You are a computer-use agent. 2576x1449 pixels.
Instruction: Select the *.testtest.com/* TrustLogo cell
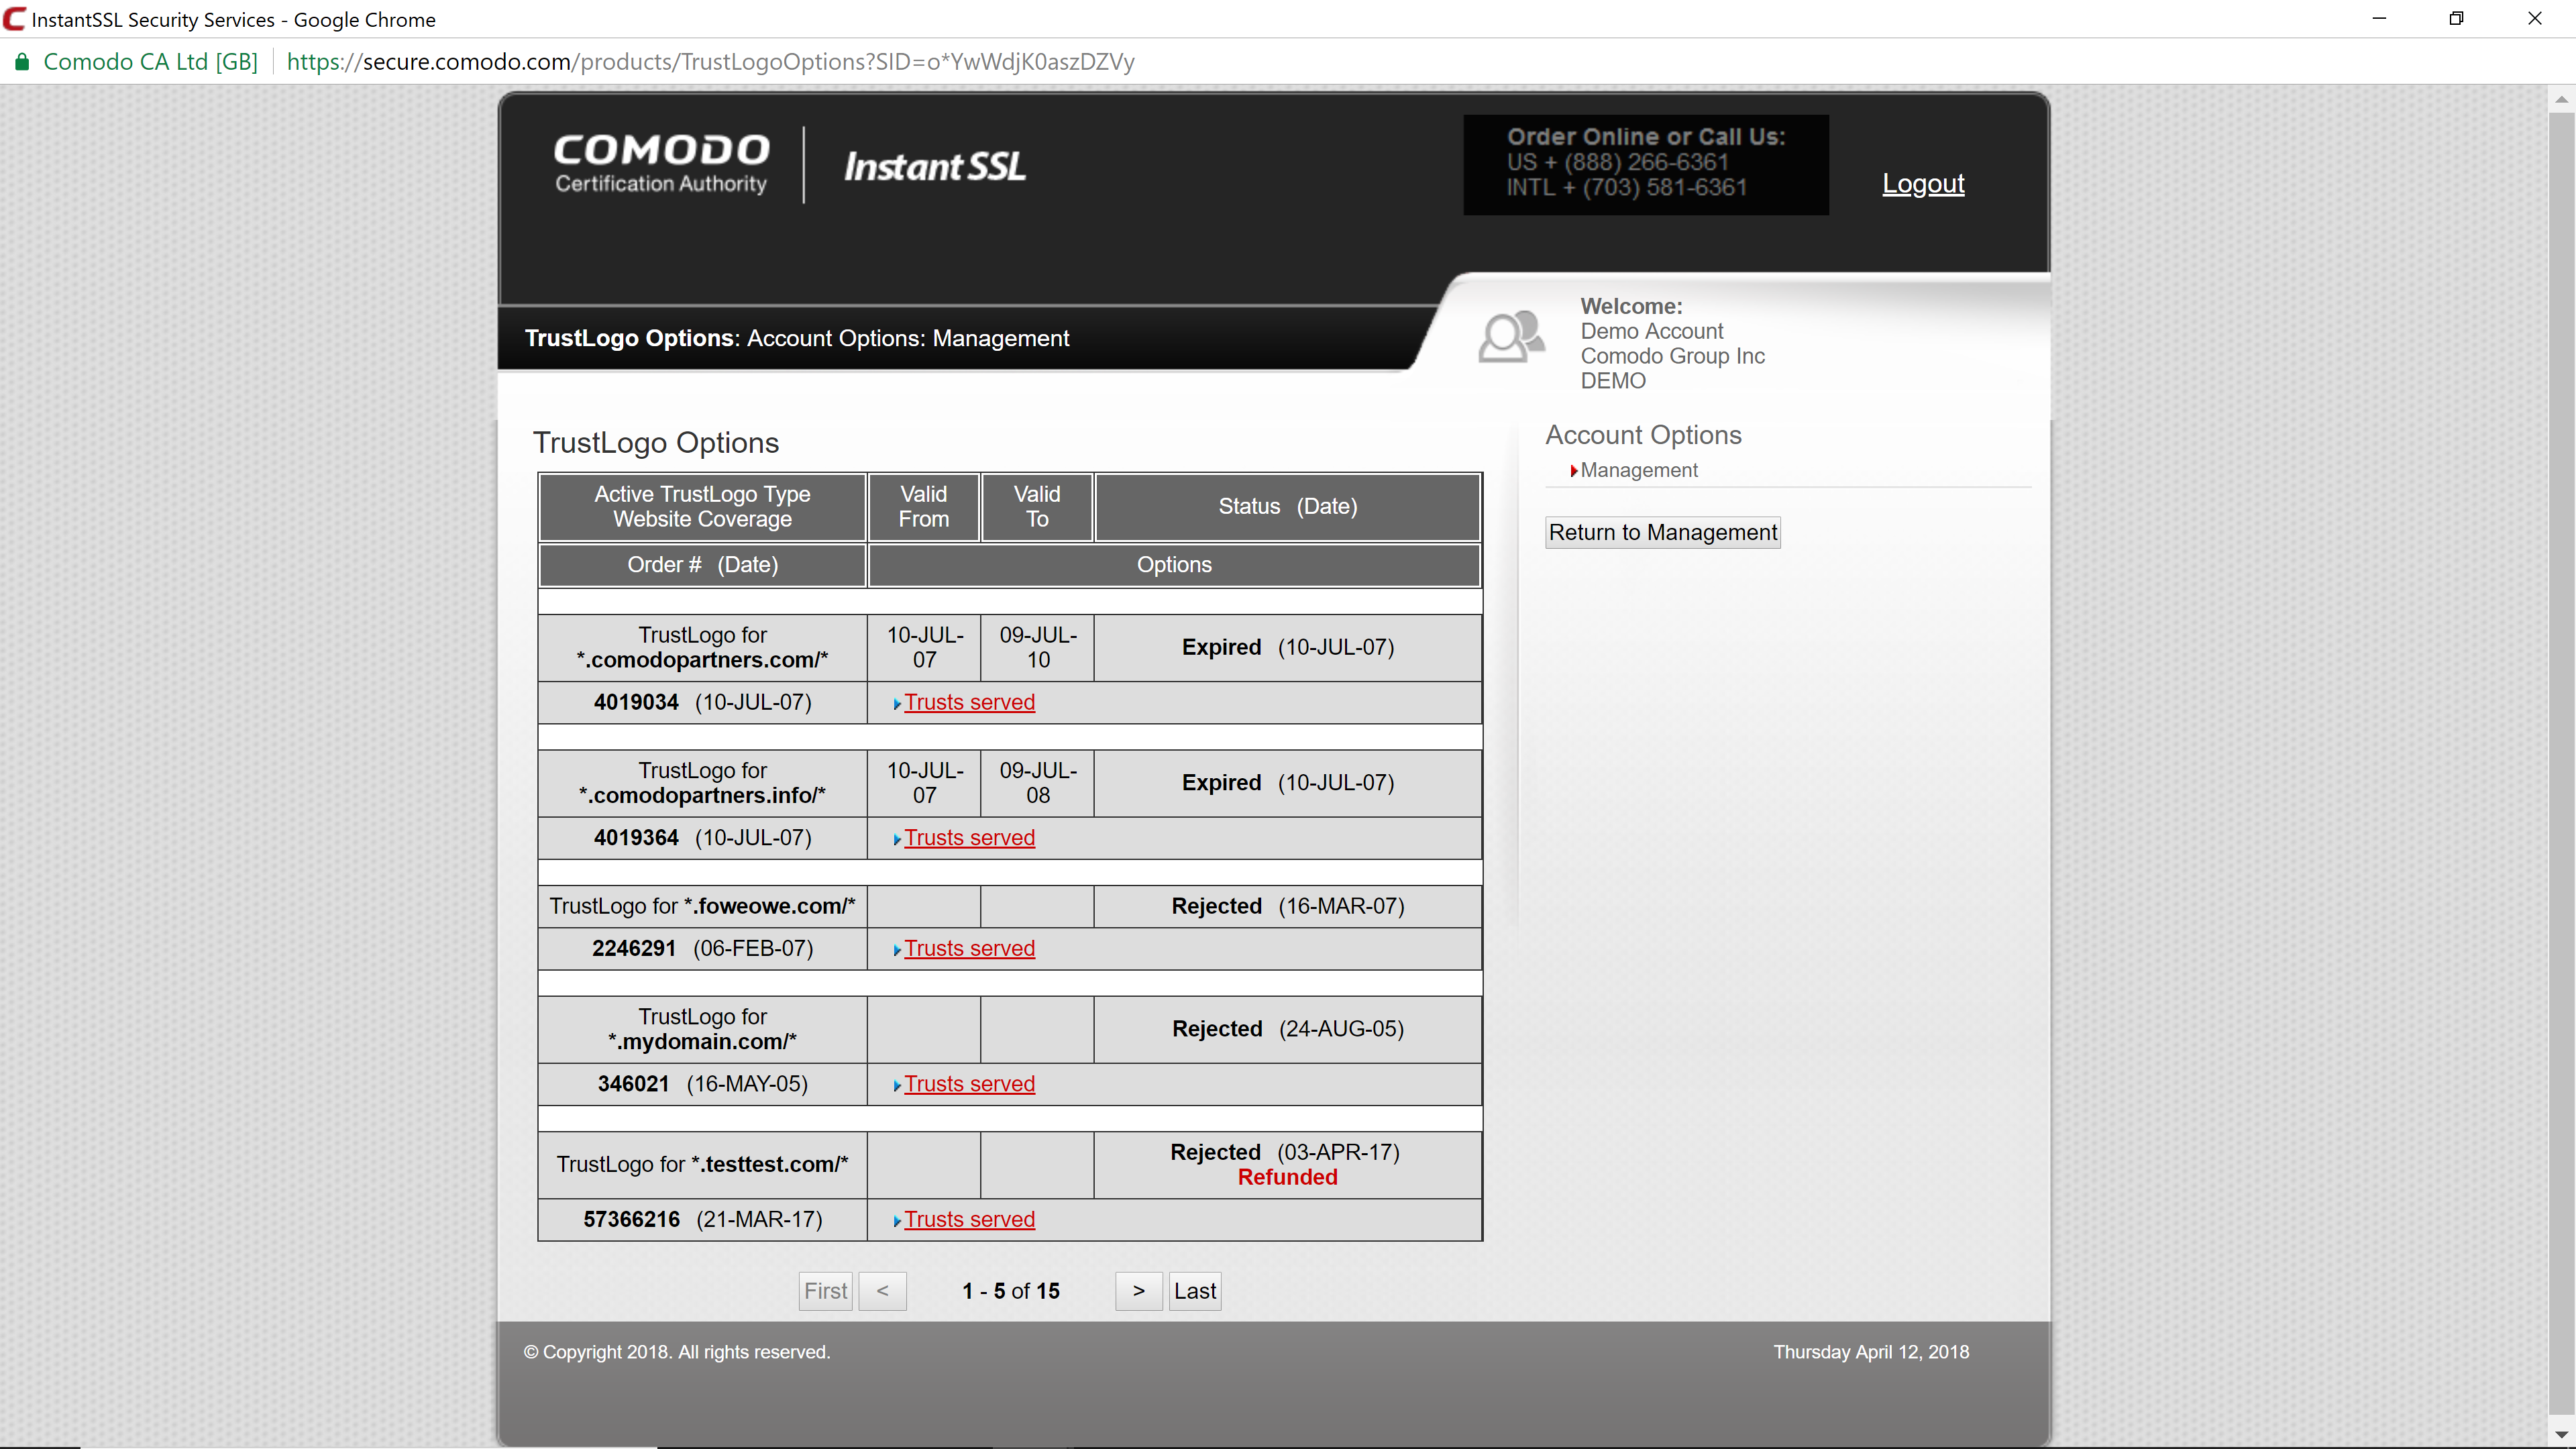pos(702,1165)
